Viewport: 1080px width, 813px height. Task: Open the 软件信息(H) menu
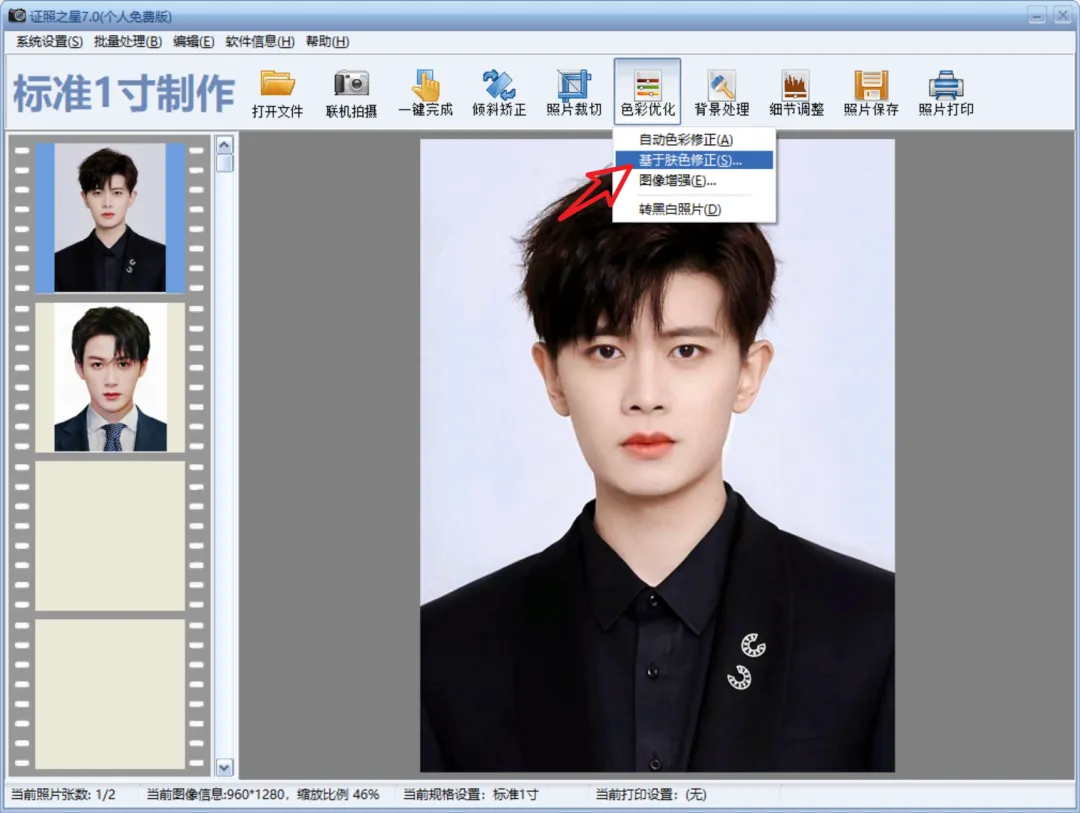pos(259,41)
